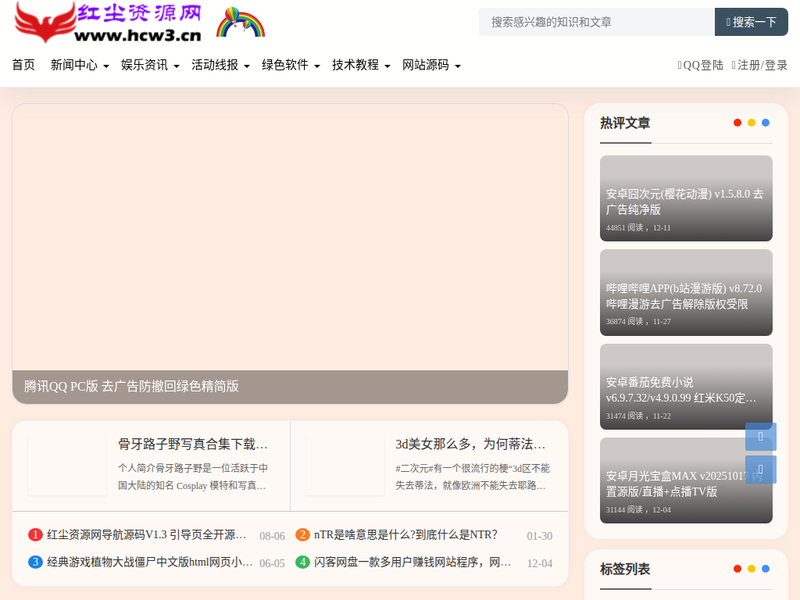
Task: Open the 活动线报 navigation menu
Action: point(220,65)
